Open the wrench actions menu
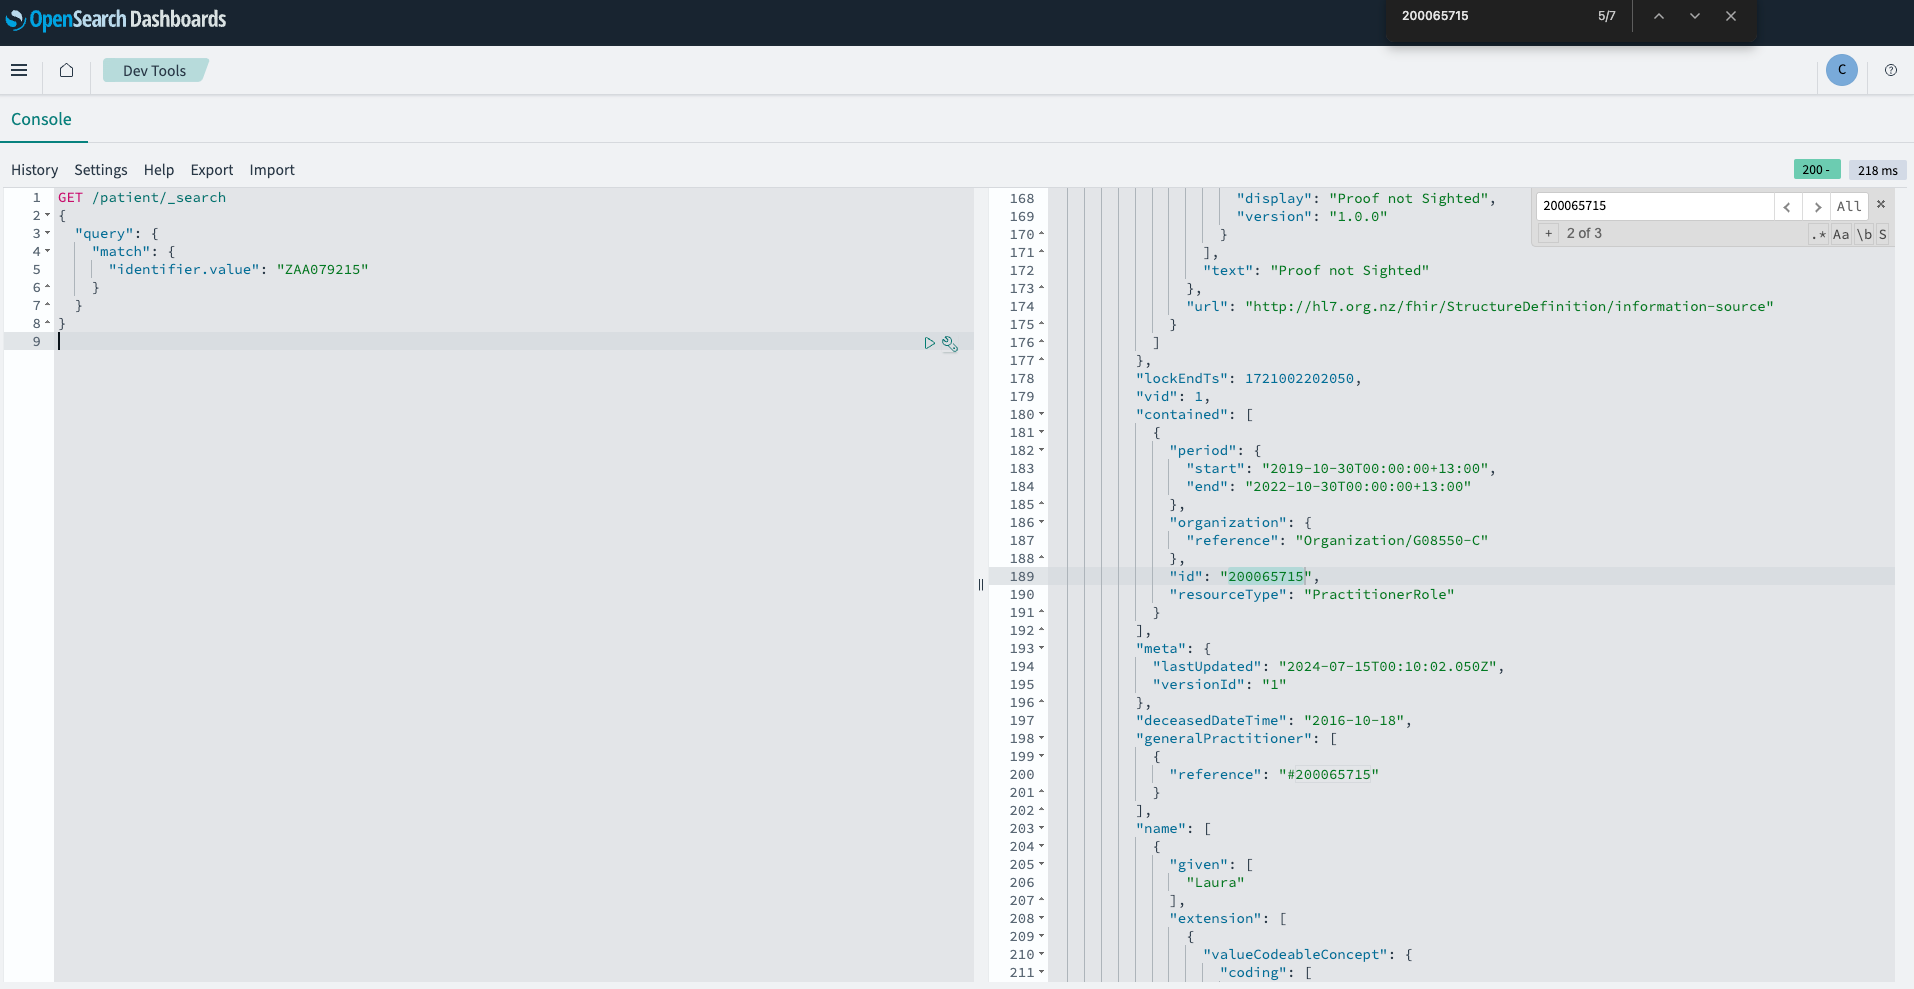Viewport: 1914px width, 989px height. 950,343
